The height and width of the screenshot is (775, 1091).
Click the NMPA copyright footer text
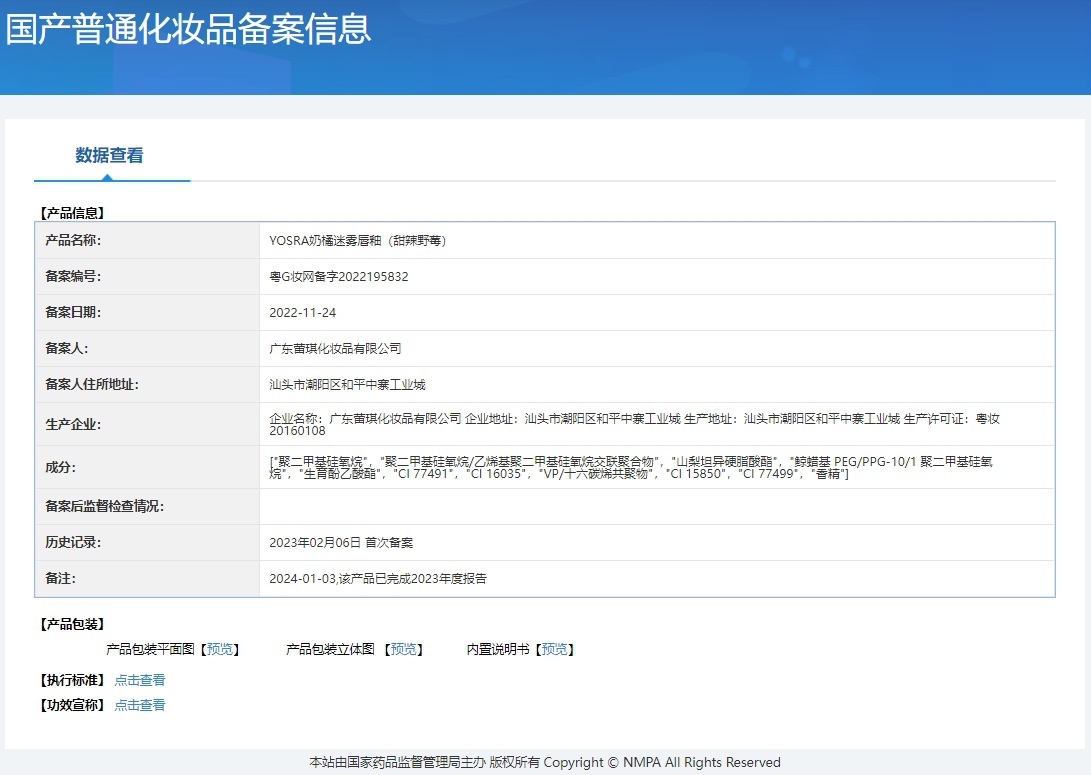545,762
